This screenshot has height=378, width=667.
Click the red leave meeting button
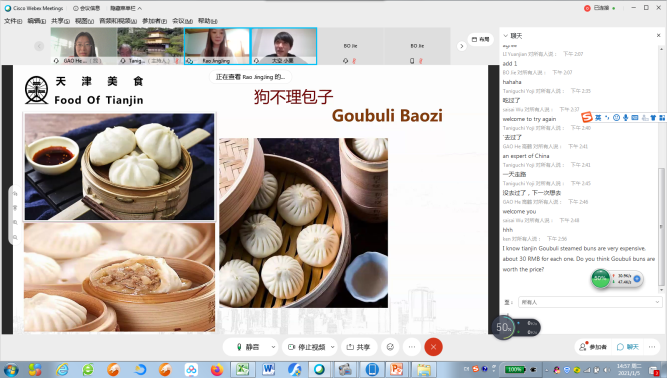(433, 347)
